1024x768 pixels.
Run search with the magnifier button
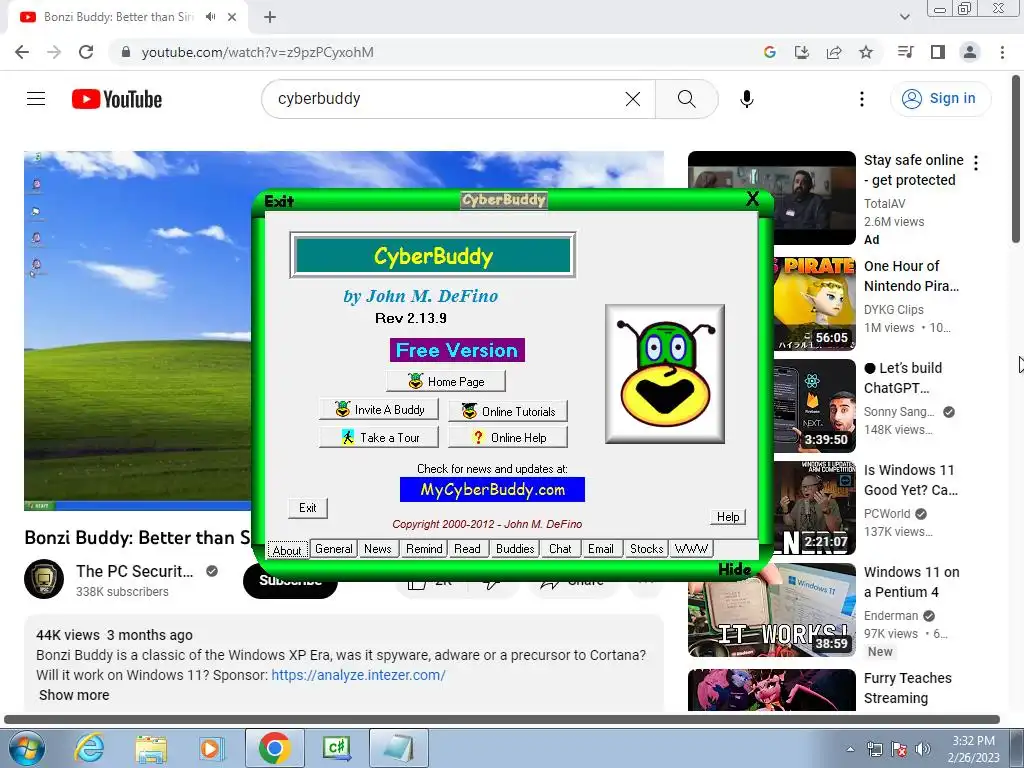[686, 99]
